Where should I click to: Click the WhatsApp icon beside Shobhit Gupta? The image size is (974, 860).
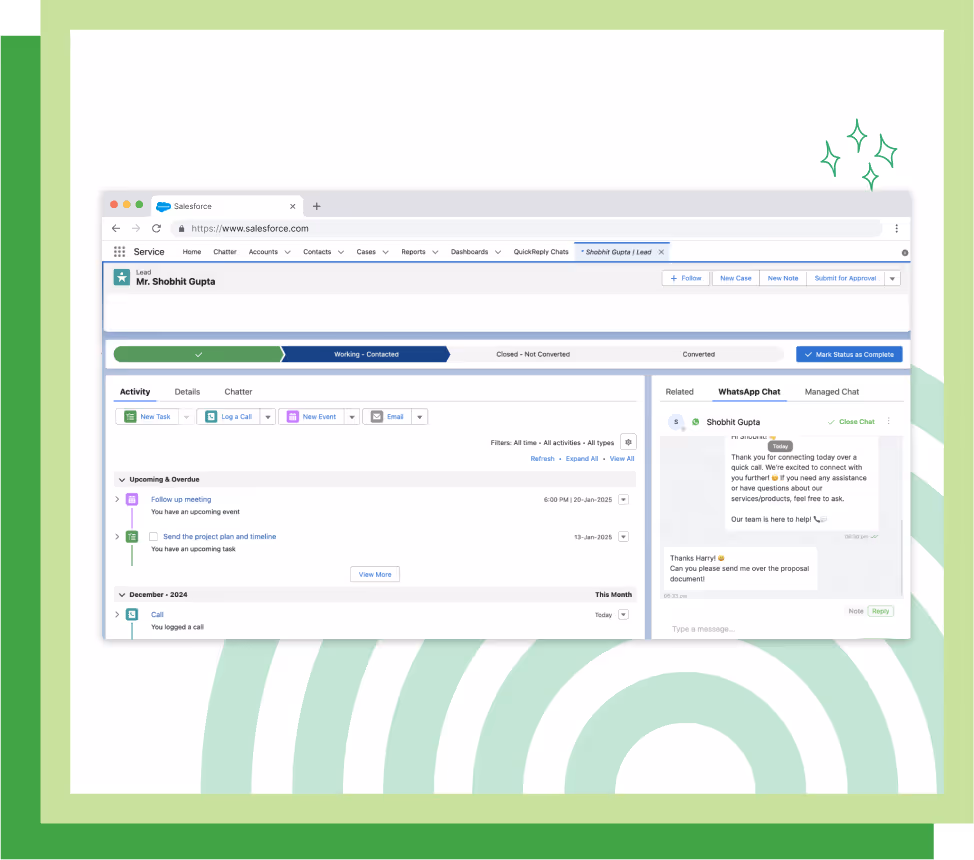(696, 422)
